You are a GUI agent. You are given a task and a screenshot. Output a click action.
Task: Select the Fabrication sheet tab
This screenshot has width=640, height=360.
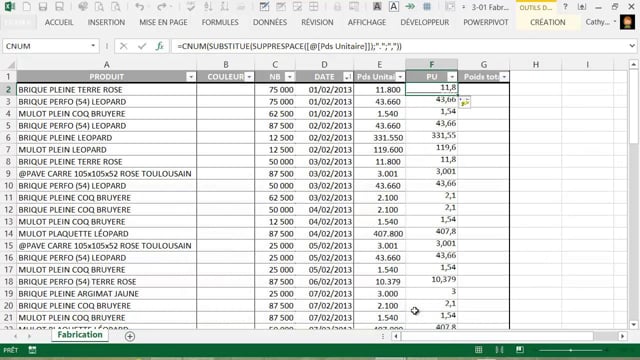[80, 335]
